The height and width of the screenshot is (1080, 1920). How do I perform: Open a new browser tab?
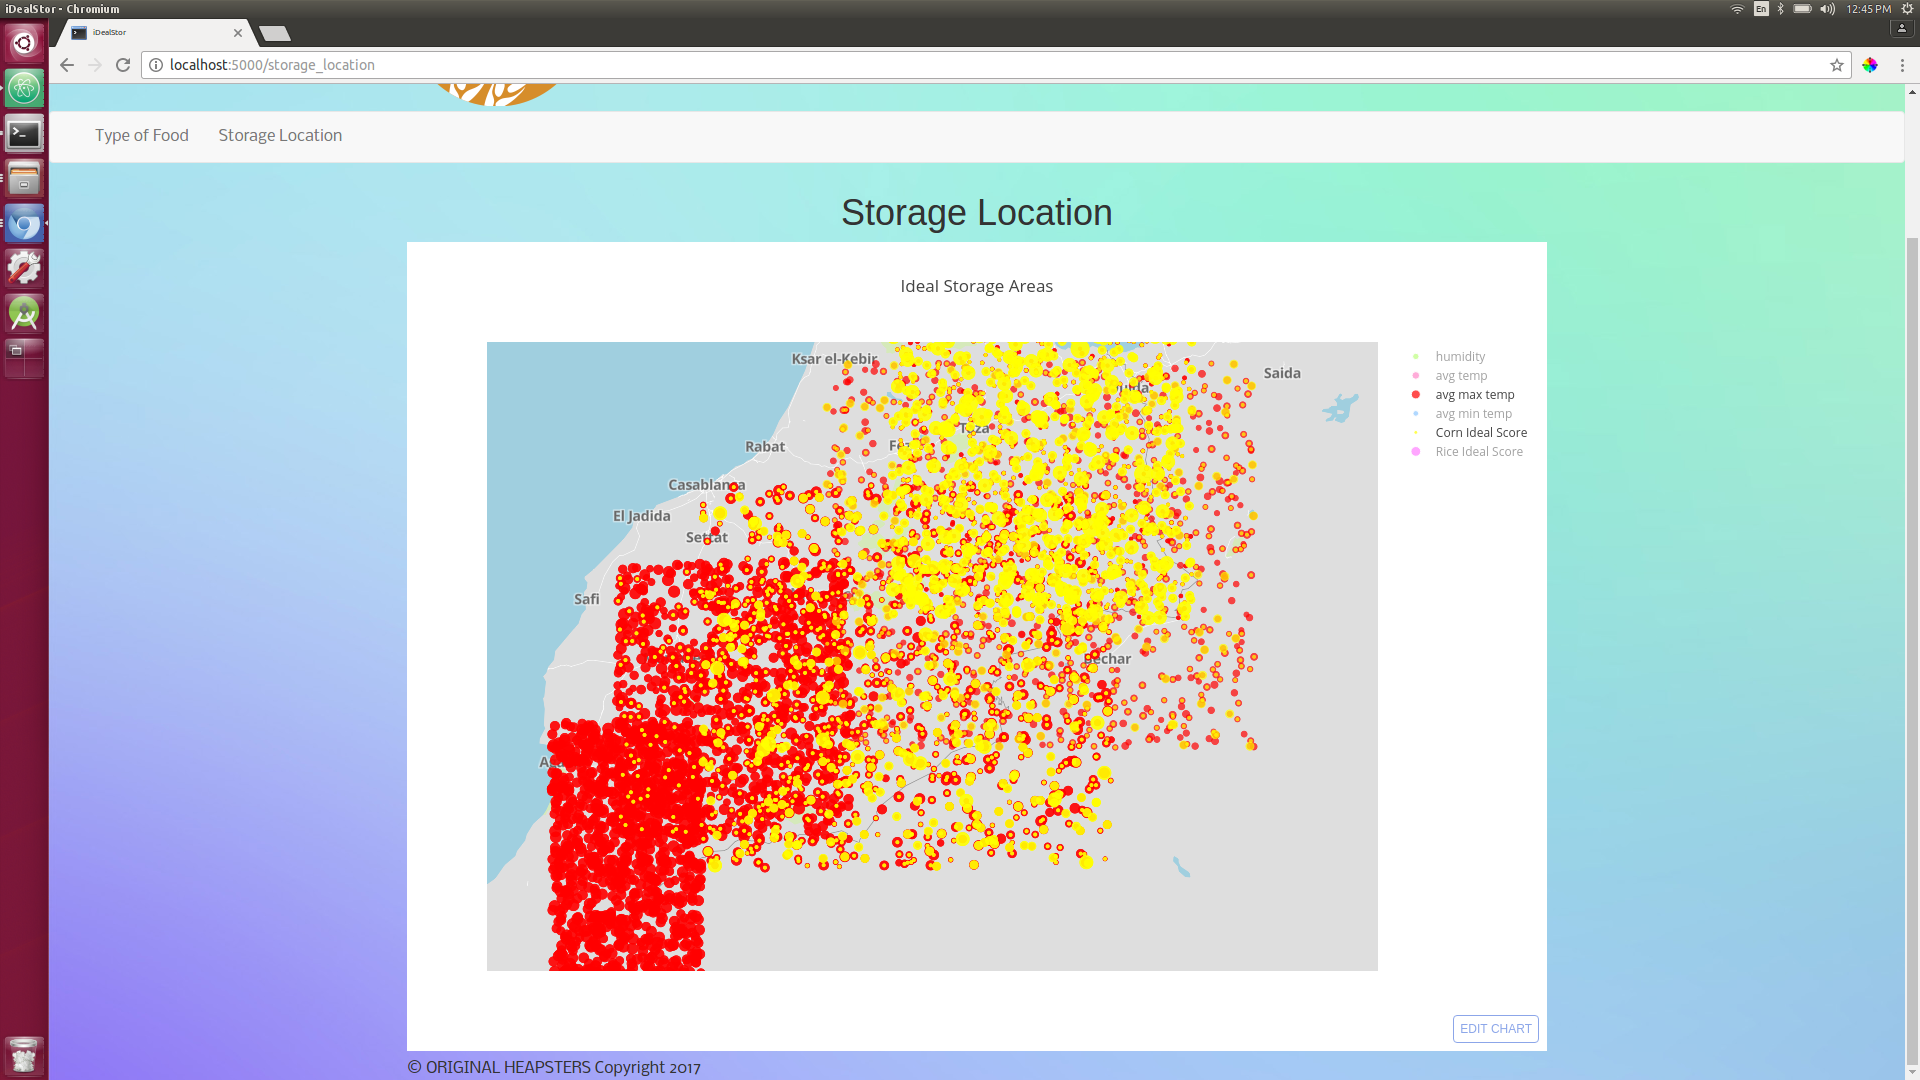[274, 34]
